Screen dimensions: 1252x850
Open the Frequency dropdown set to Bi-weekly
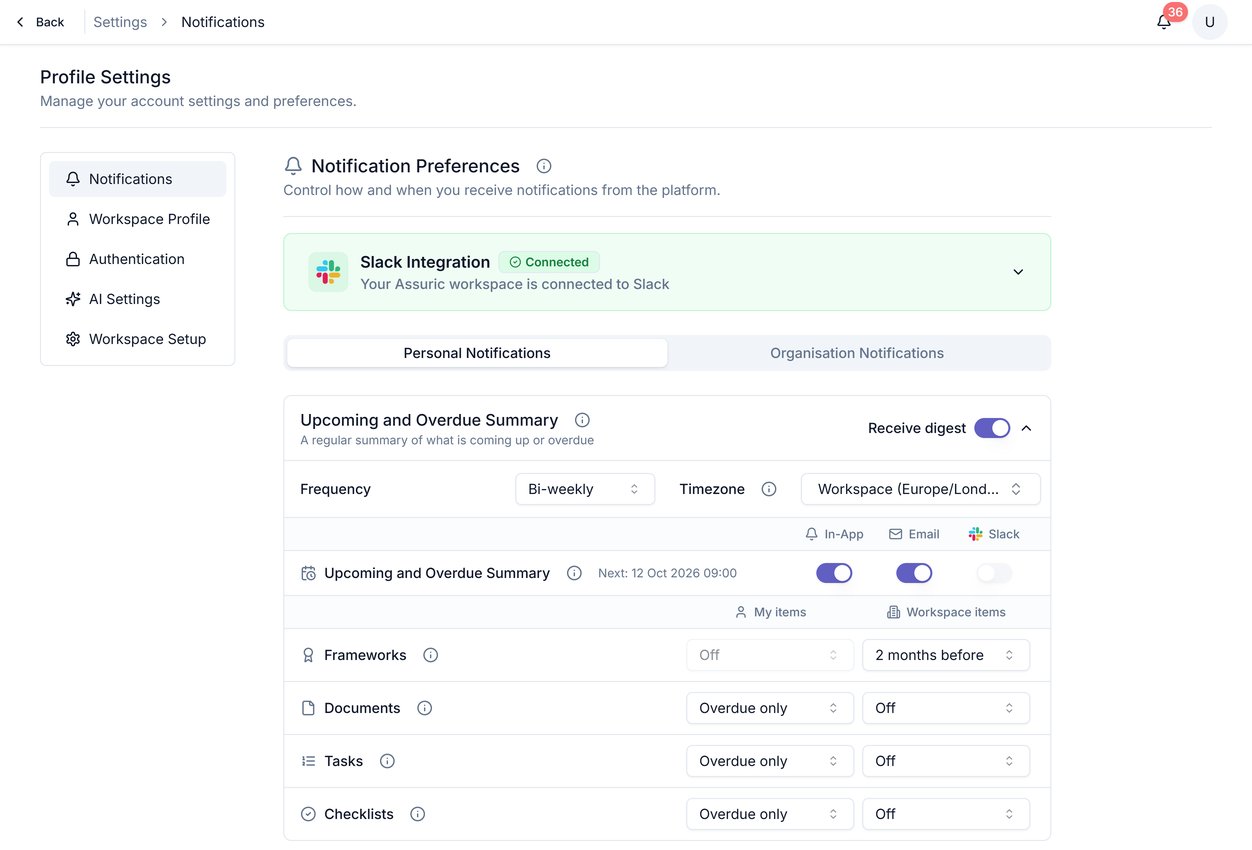(585, 489)
